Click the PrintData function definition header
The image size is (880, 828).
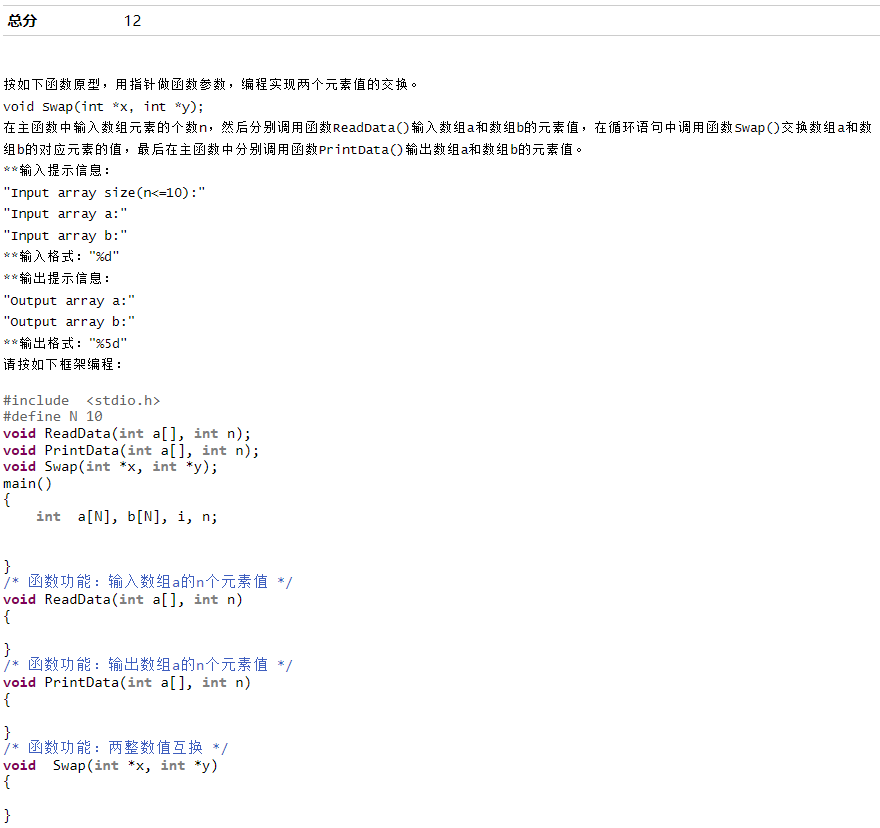click(127, 683)
